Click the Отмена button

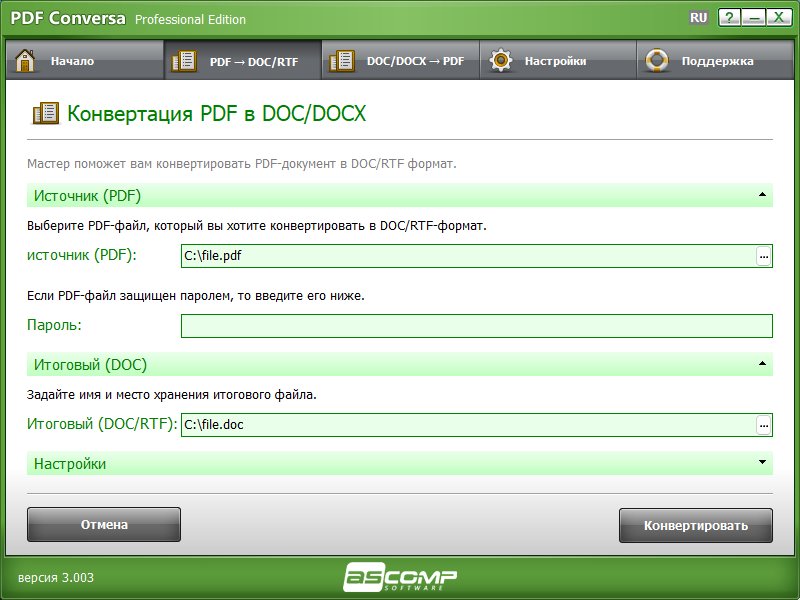[x=104, y=524]
